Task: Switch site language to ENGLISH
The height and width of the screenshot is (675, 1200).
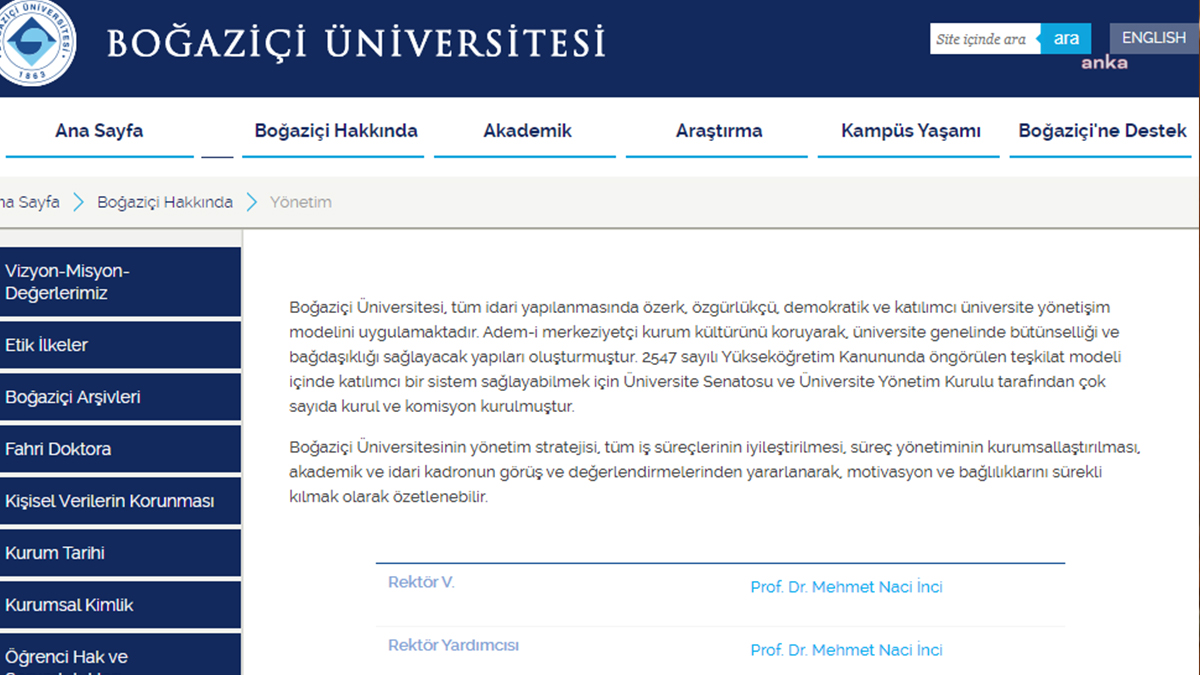Action: click(1153, 37)
